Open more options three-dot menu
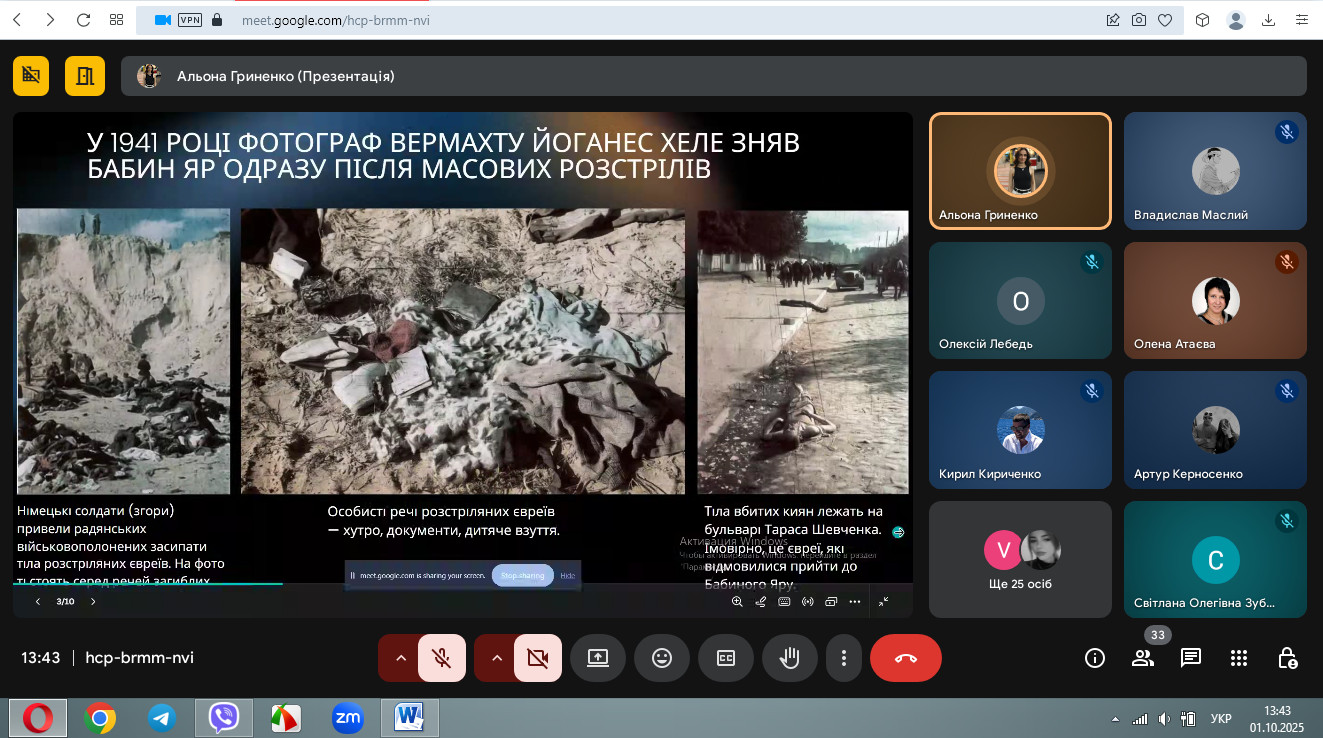The height and width of the screenshot is (738, 1323). (x=844, y=658)
